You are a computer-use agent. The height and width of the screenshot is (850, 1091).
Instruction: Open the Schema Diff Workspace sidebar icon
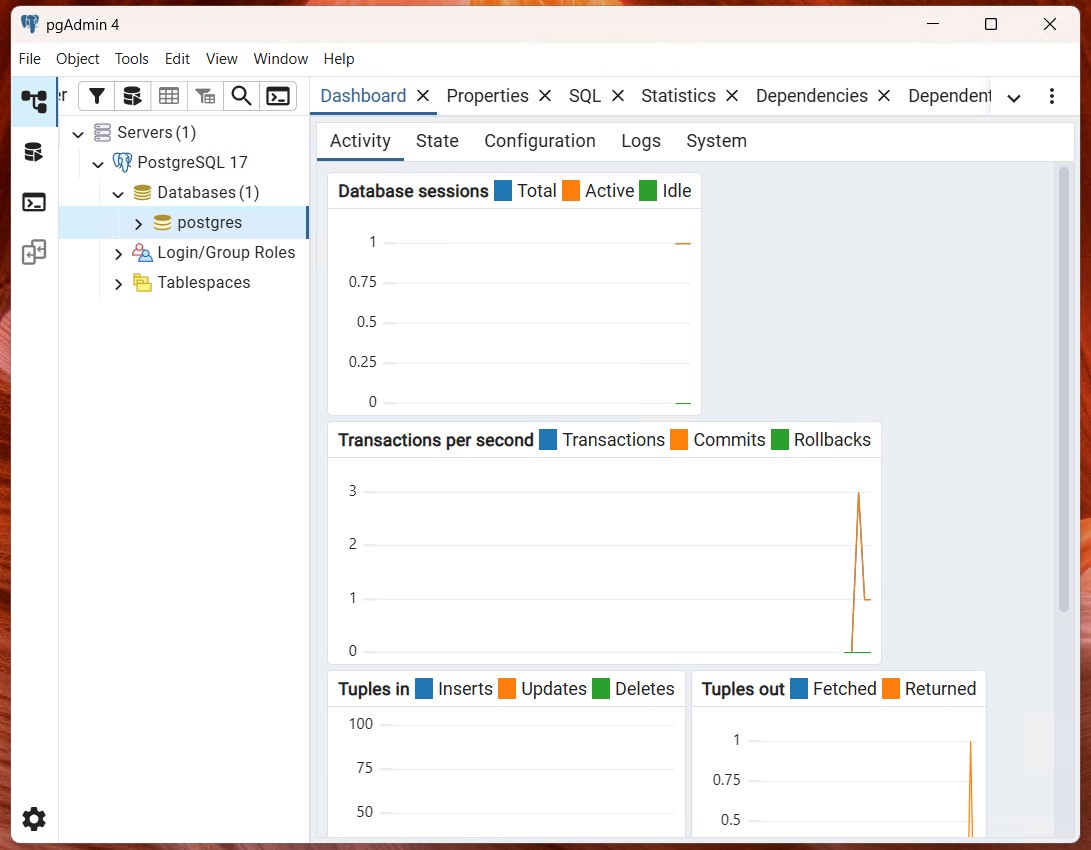coord(33,252)
